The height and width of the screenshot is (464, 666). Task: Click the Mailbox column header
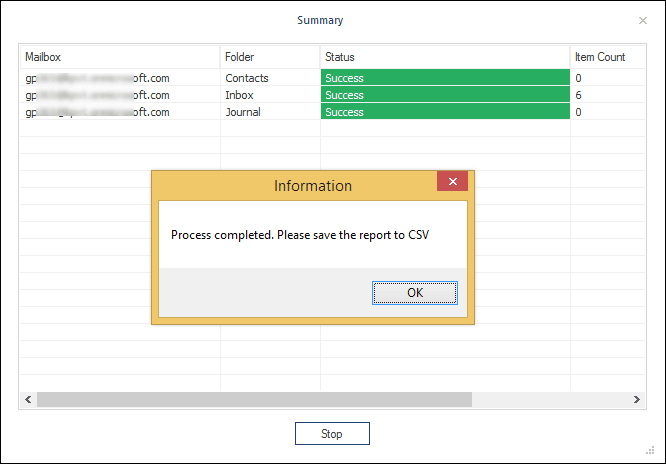pos(120,57)
